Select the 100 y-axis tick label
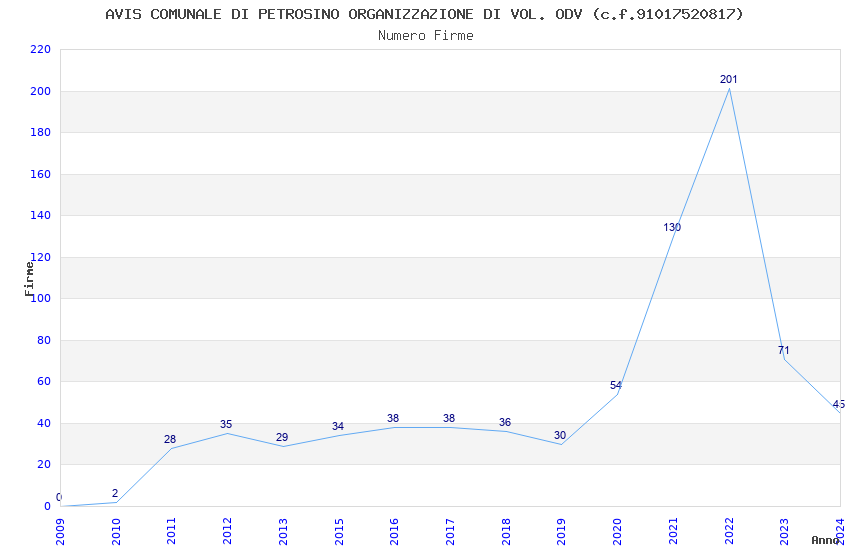850x550 pixels. pos(41,298)
